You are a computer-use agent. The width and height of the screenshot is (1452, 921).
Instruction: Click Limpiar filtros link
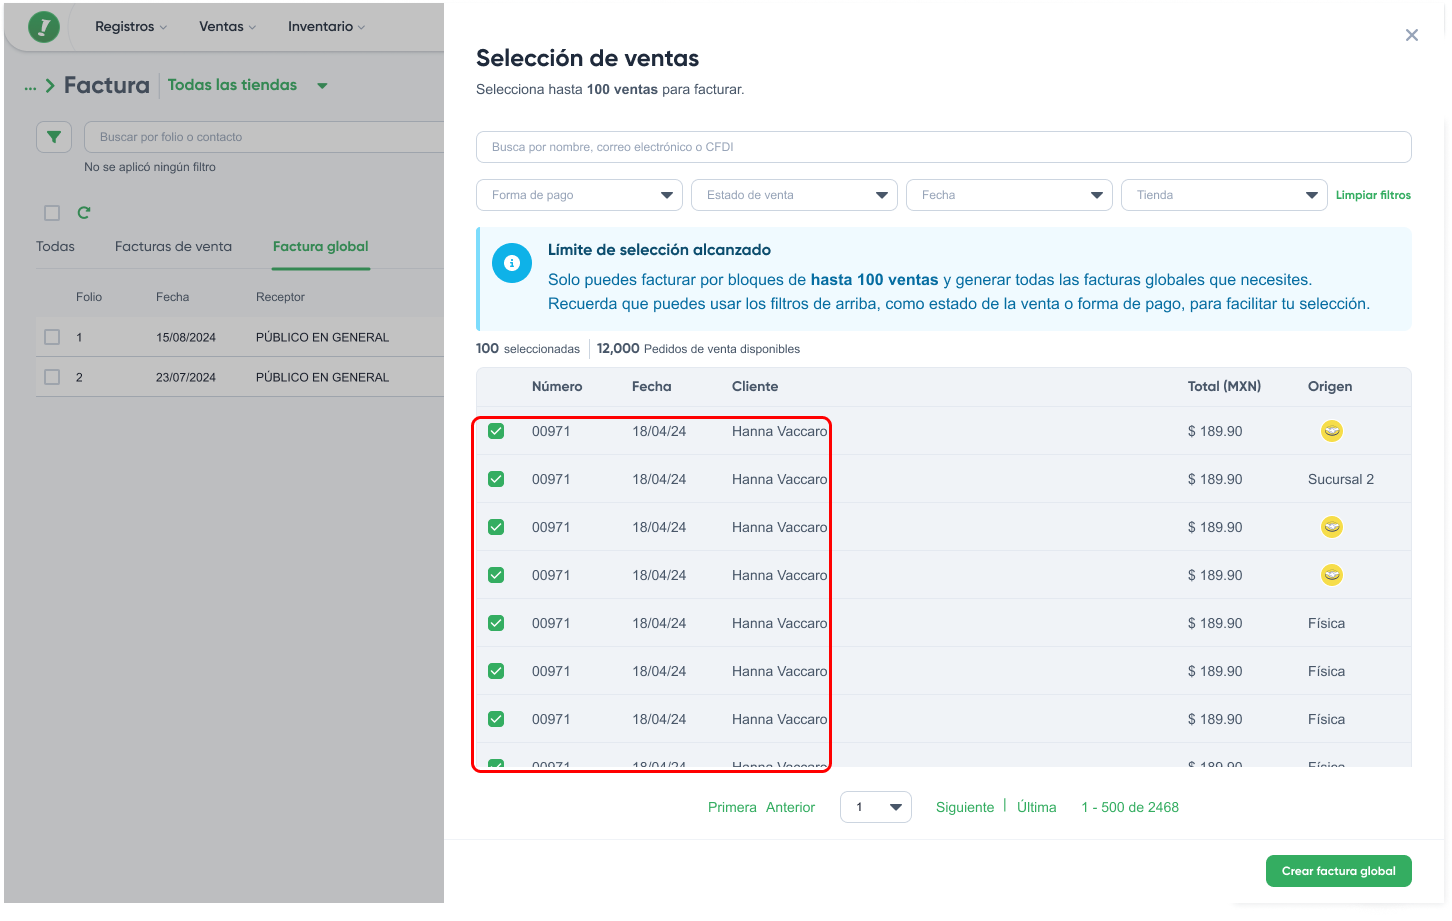(1373, 195)
